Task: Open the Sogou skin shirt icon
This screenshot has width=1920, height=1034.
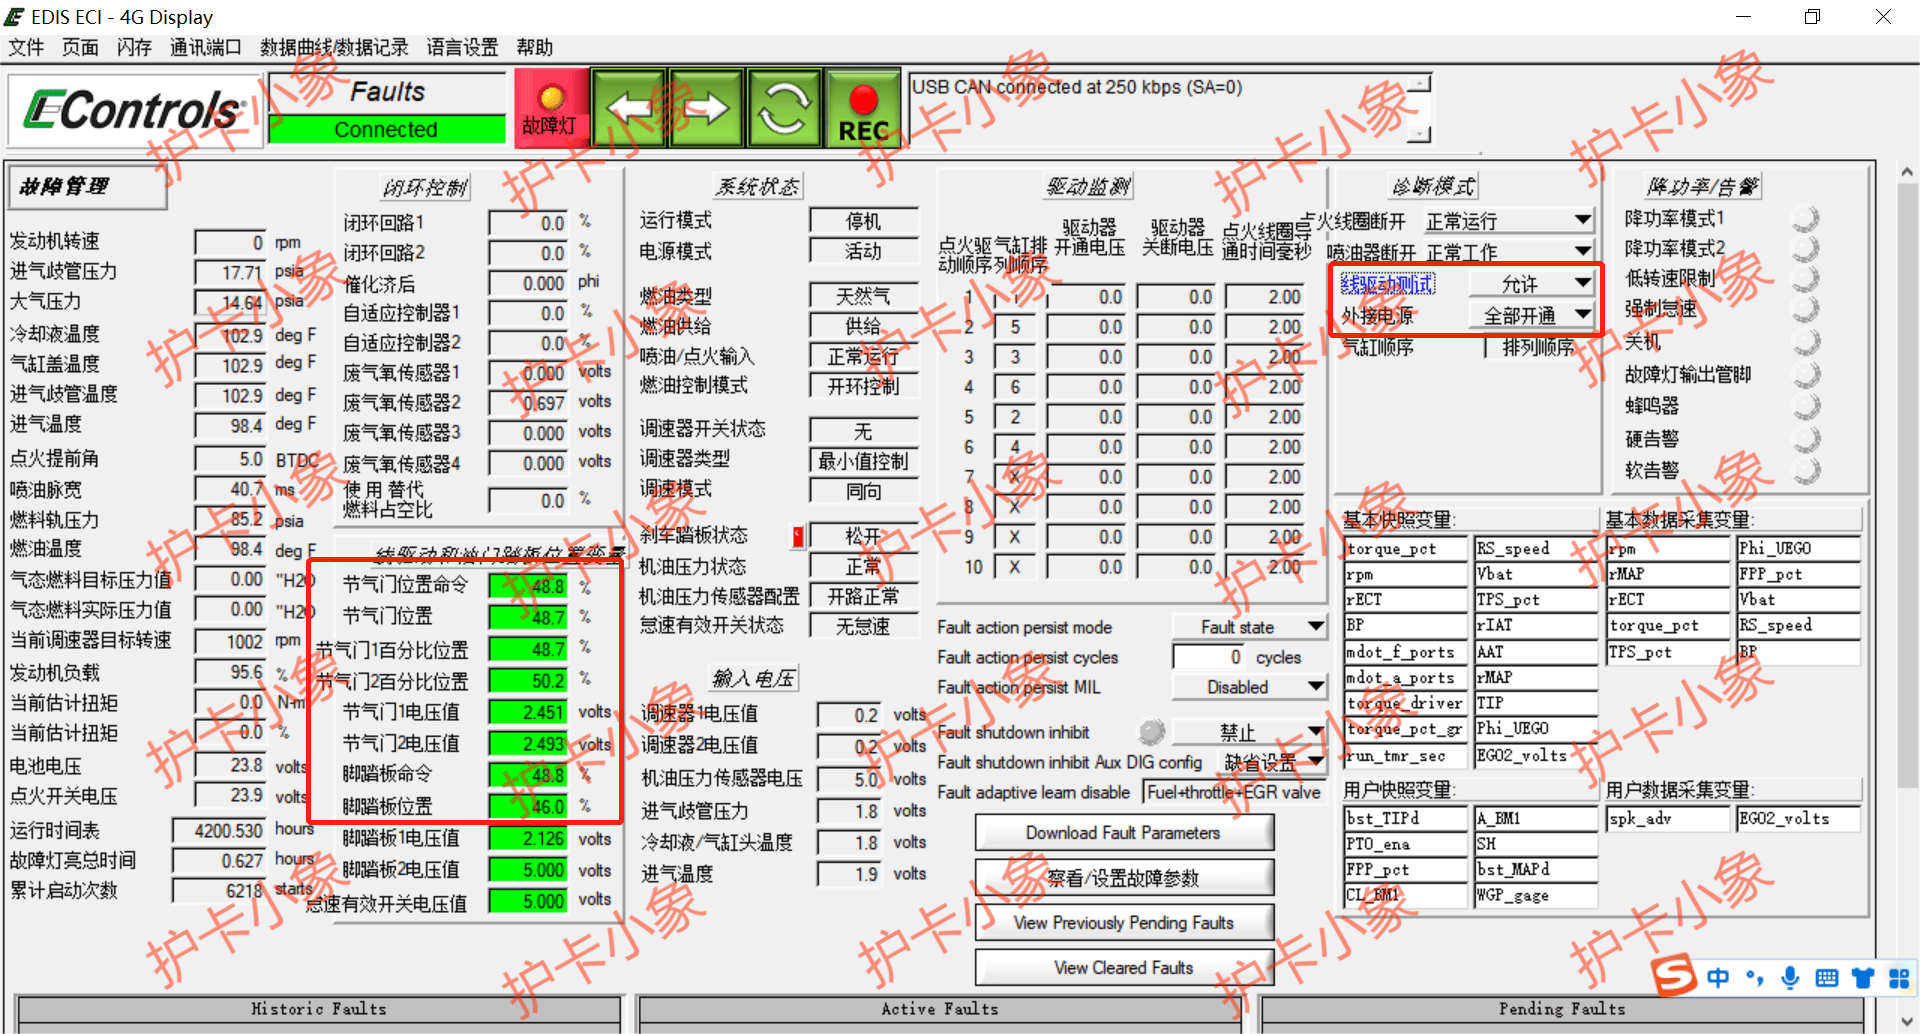Action: (x=1862, y=978)
